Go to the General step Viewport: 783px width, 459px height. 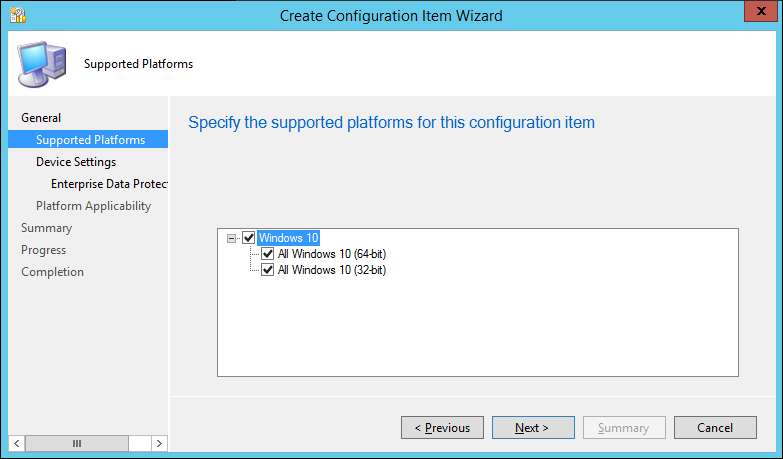41,118
